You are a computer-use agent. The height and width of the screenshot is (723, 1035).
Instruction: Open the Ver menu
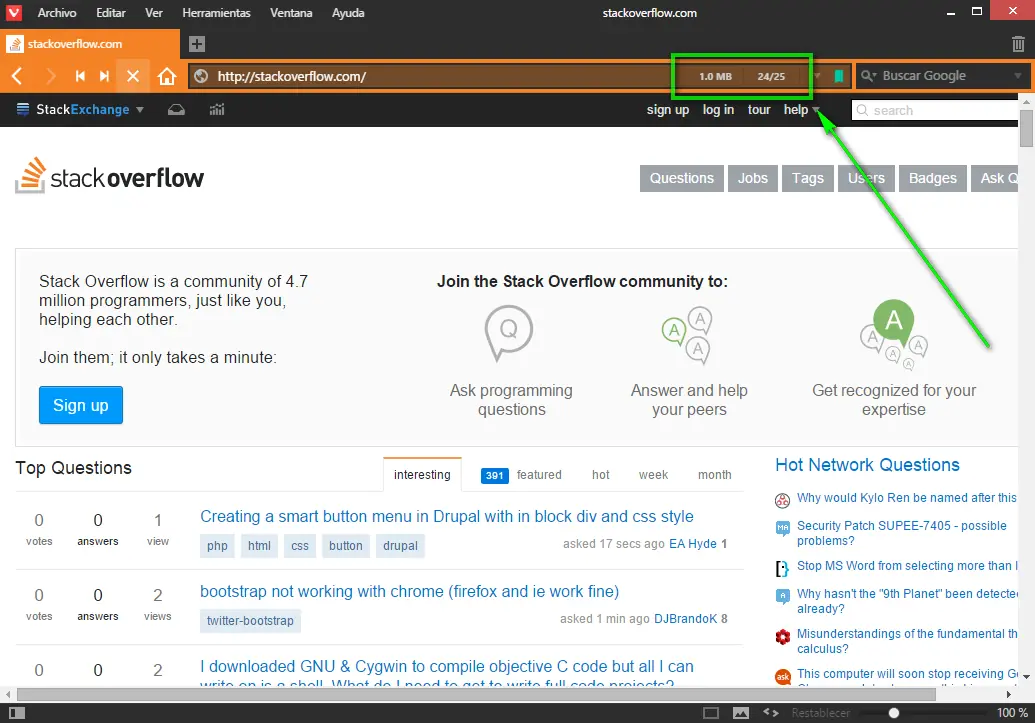click(154, 13)
